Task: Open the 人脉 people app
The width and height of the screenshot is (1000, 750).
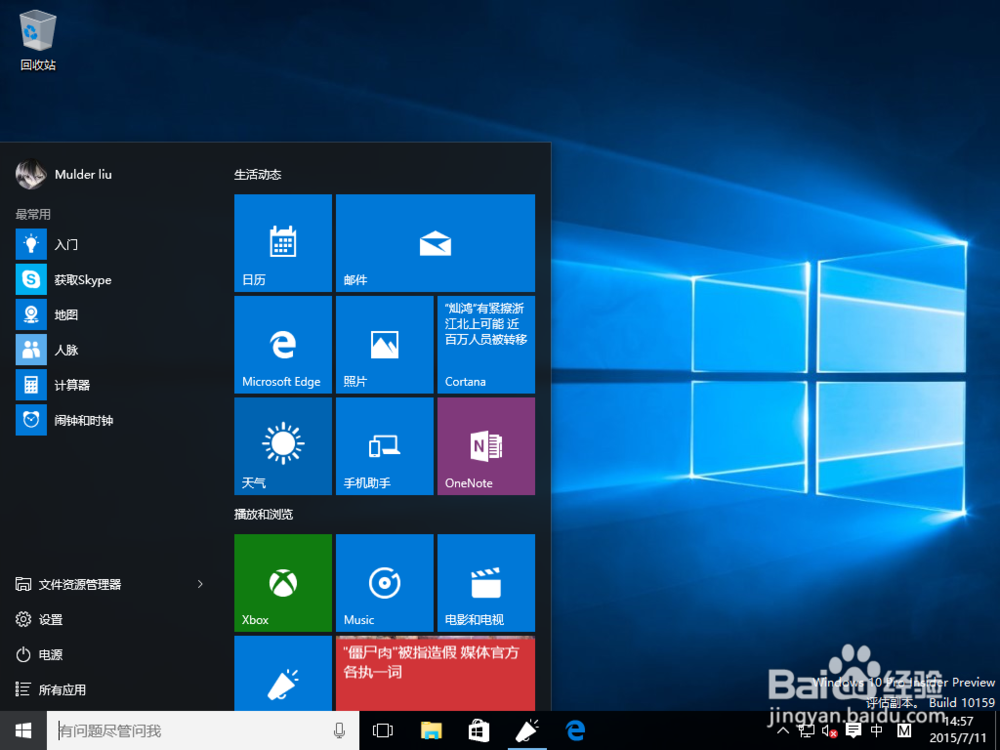Action: (x=115, y=349)
